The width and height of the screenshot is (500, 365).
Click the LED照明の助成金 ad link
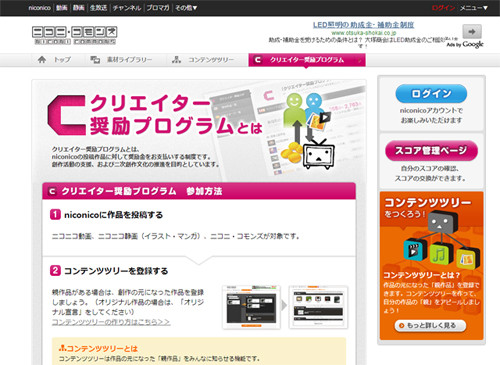coord(363,25)
